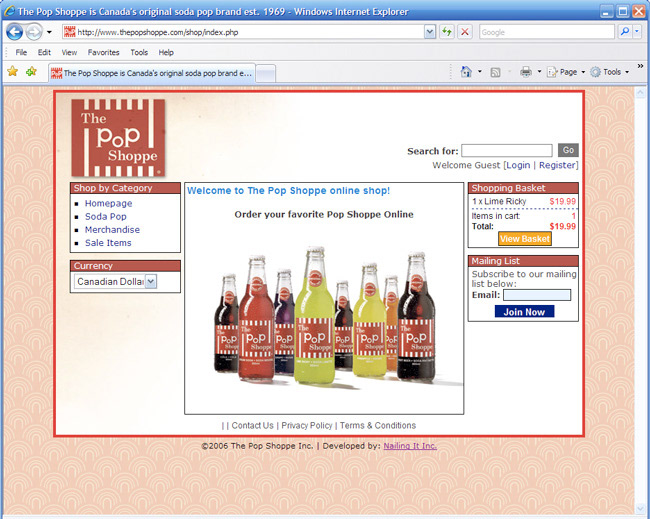The width and height of the screenshot is (650, 519).
Task: Click the $19.99 basket Total value
Action: click(x=563, y=226)
